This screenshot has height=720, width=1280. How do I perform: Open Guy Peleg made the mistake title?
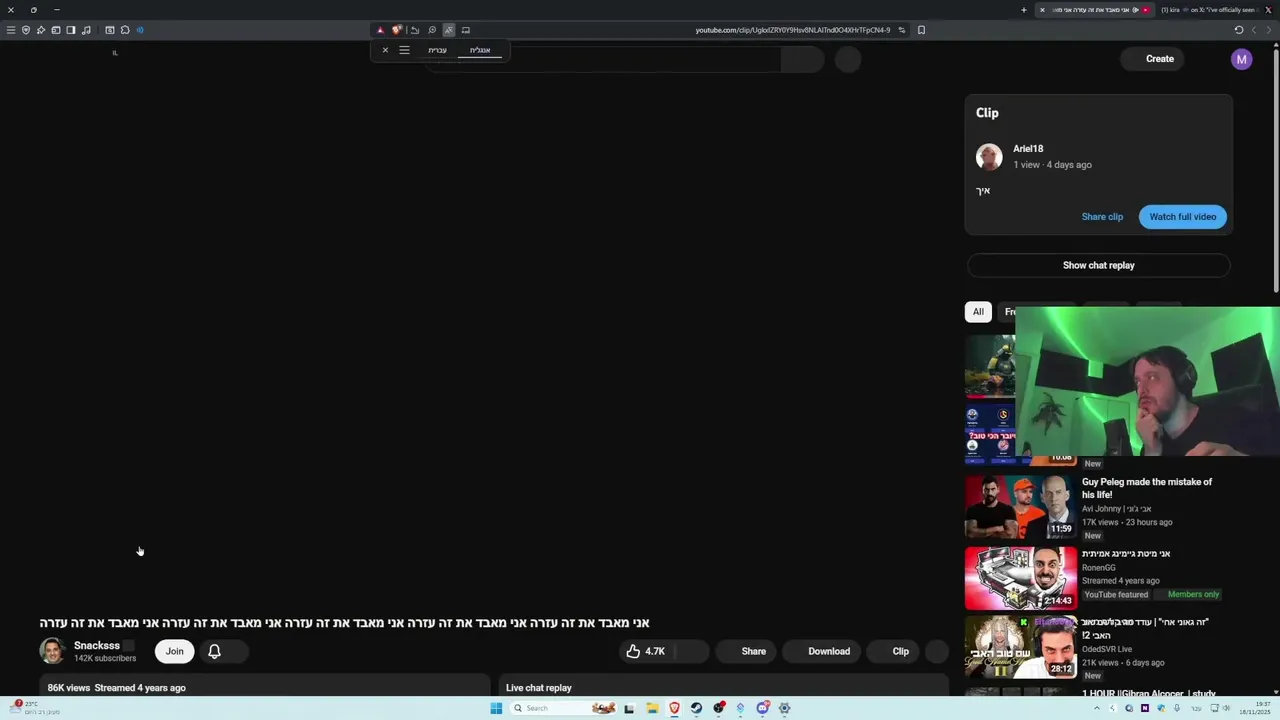tap(1147, 488)
